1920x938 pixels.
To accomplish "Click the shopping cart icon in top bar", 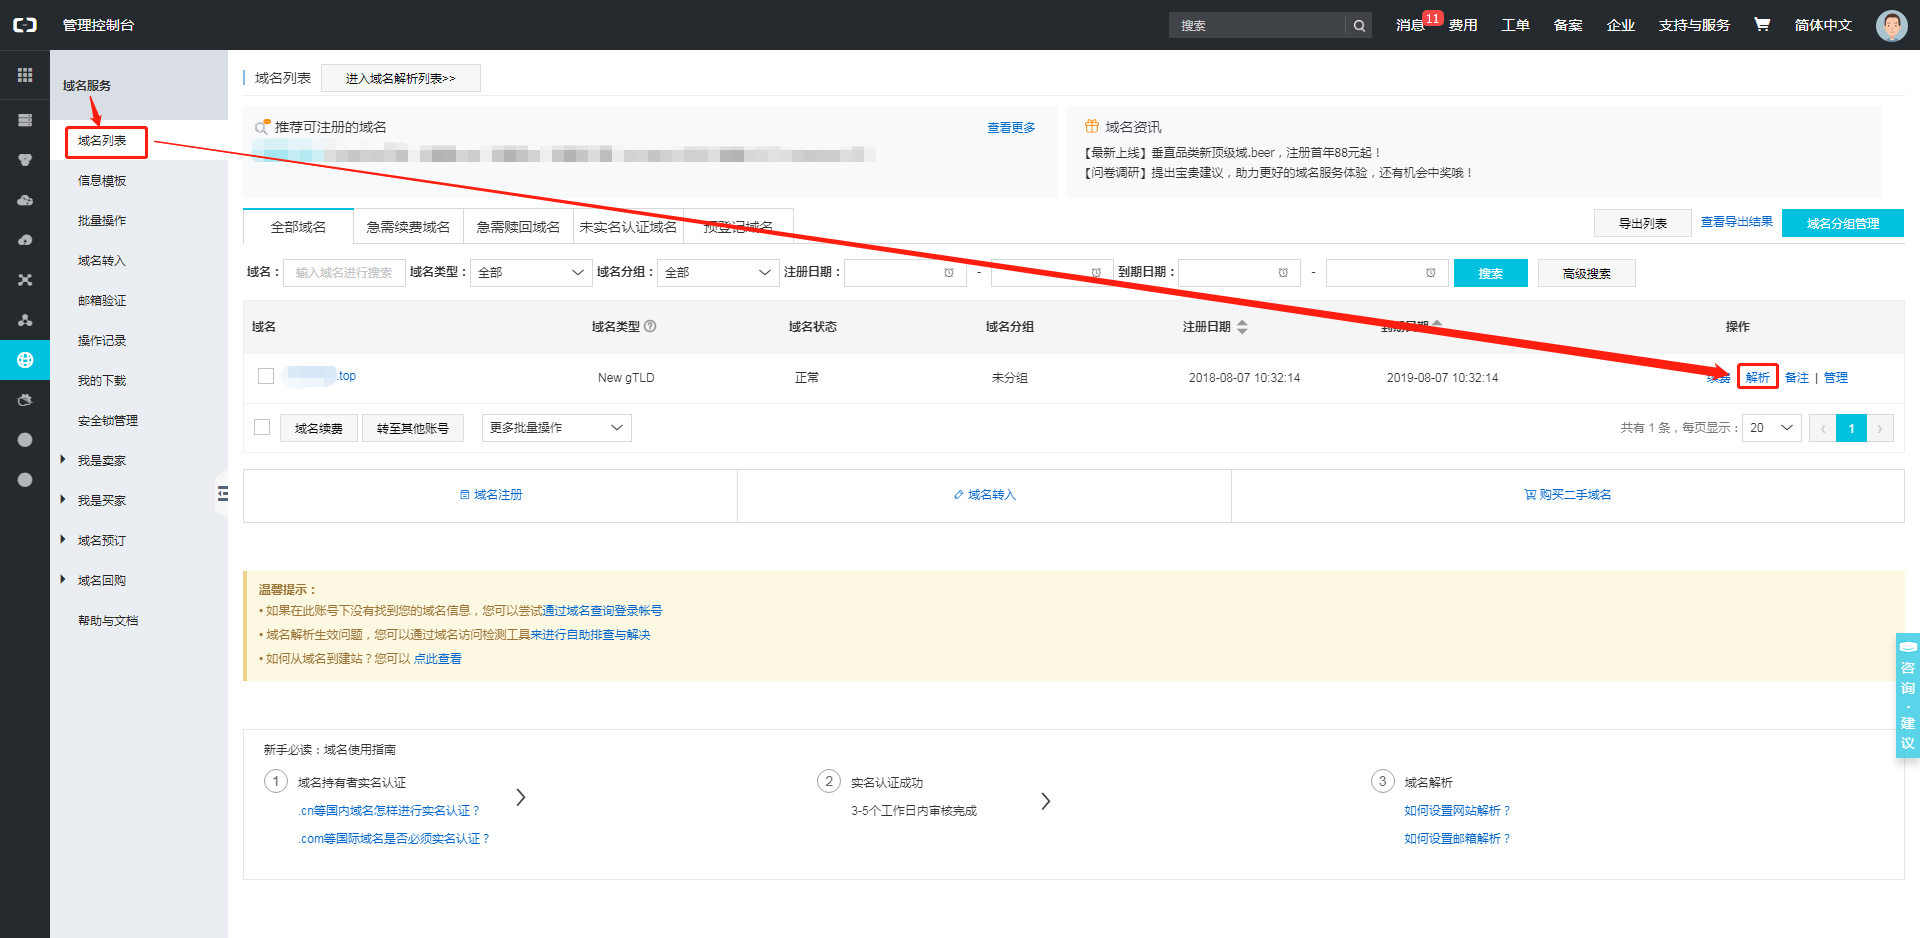I will click(1761, 24).
